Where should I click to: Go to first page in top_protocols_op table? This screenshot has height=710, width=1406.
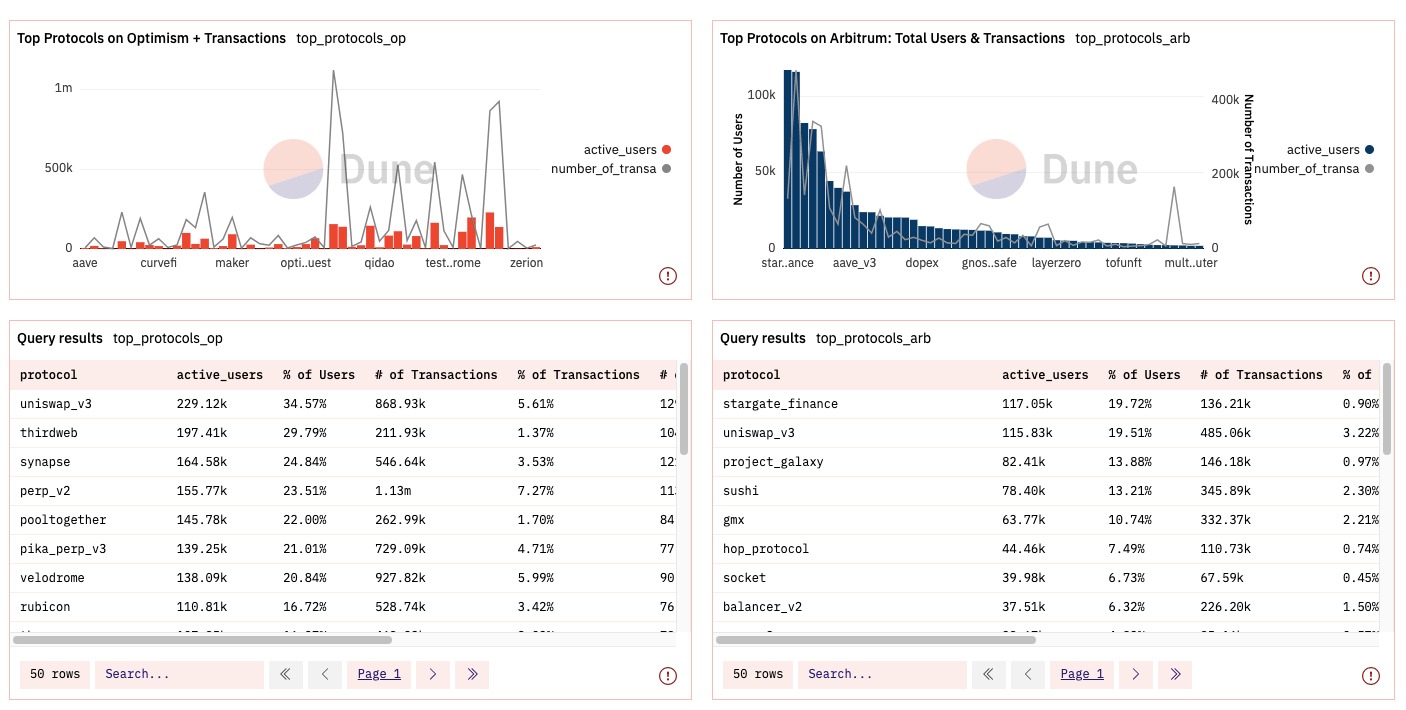point(286,674)
